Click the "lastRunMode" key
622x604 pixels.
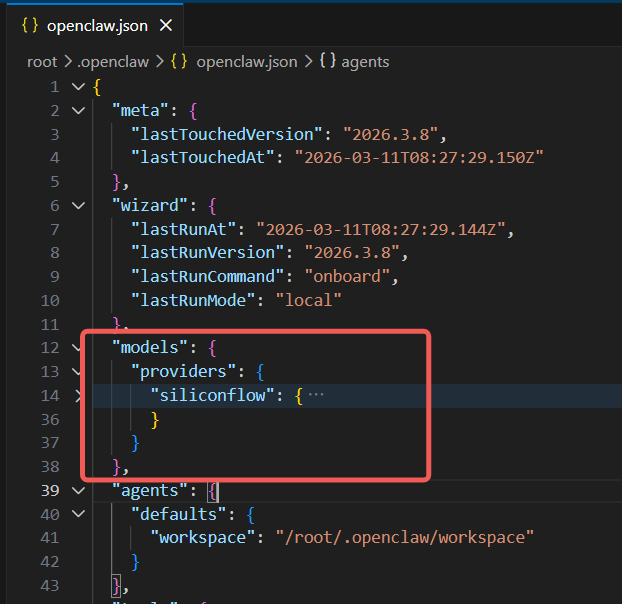[193, 300]
